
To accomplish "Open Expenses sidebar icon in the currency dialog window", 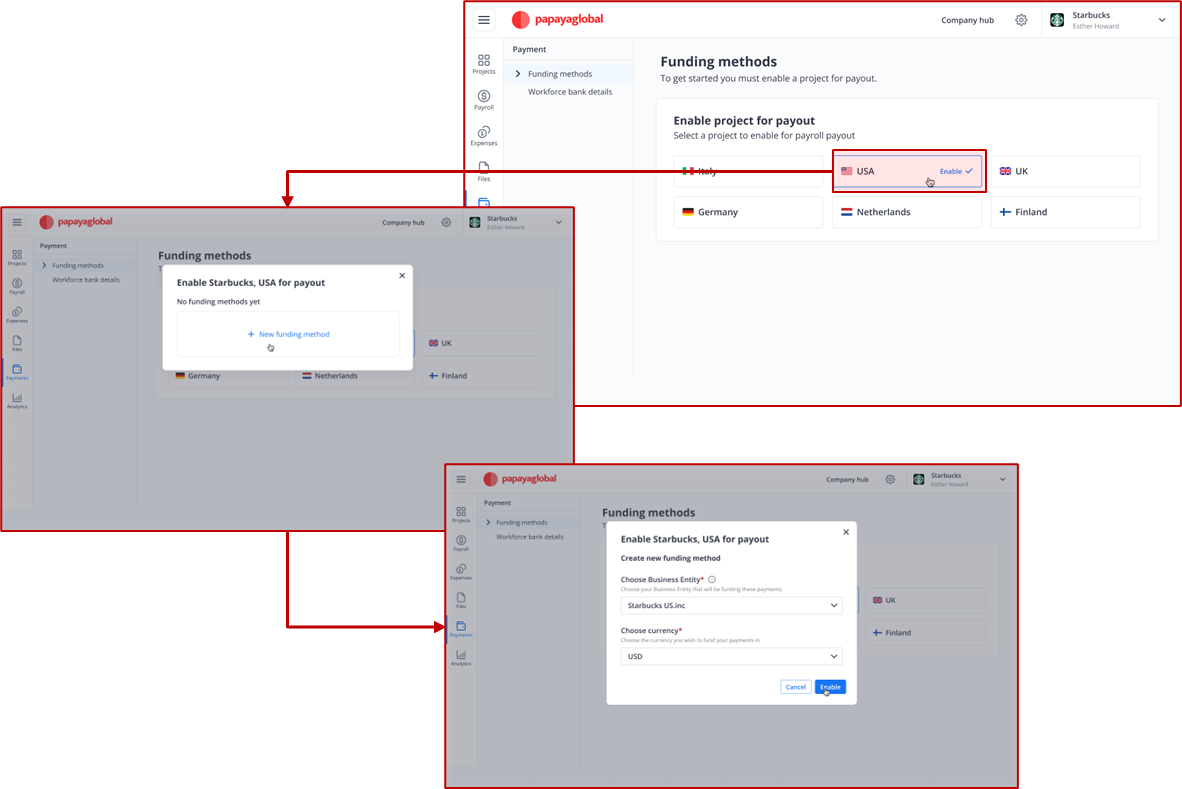I will [x=461, y=571].
